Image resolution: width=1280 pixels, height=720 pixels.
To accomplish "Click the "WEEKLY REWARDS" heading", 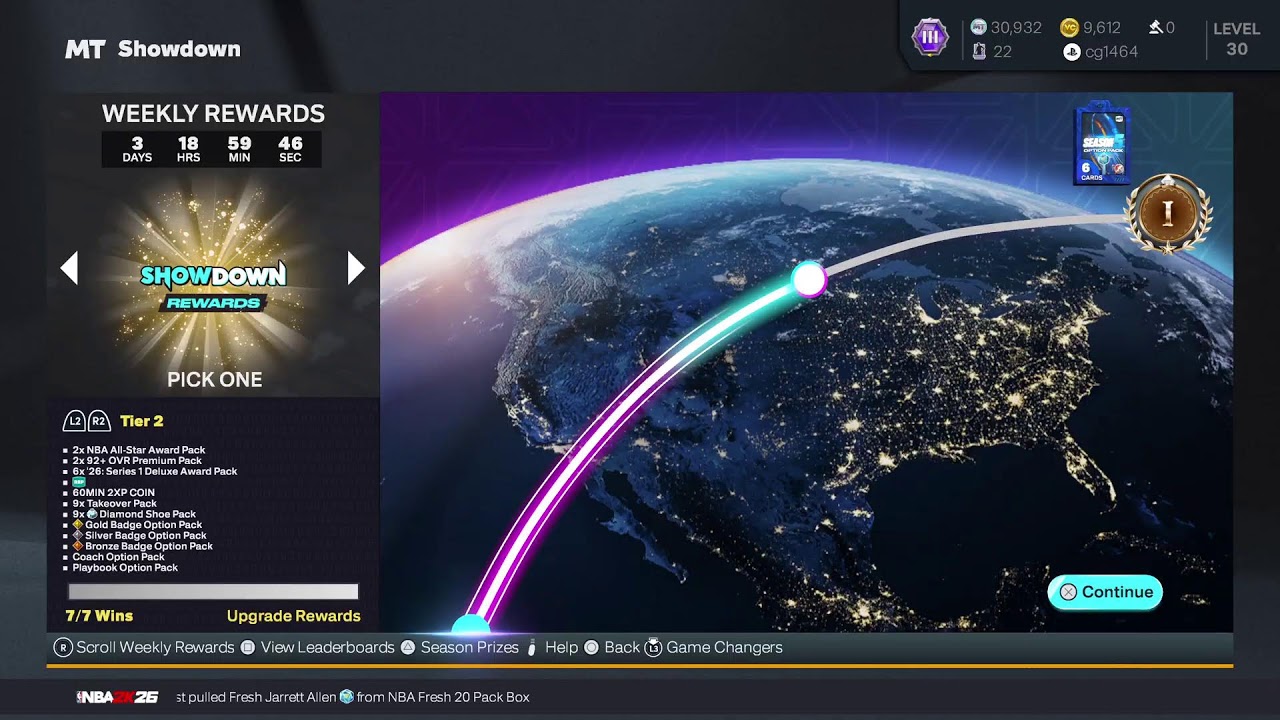I will coord(213,114).
